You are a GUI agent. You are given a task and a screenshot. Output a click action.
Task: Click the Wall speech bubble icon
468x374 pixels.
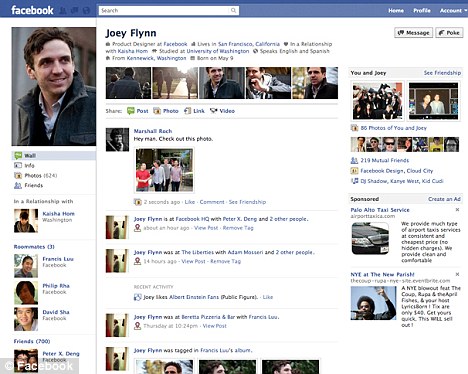[18, 155]
